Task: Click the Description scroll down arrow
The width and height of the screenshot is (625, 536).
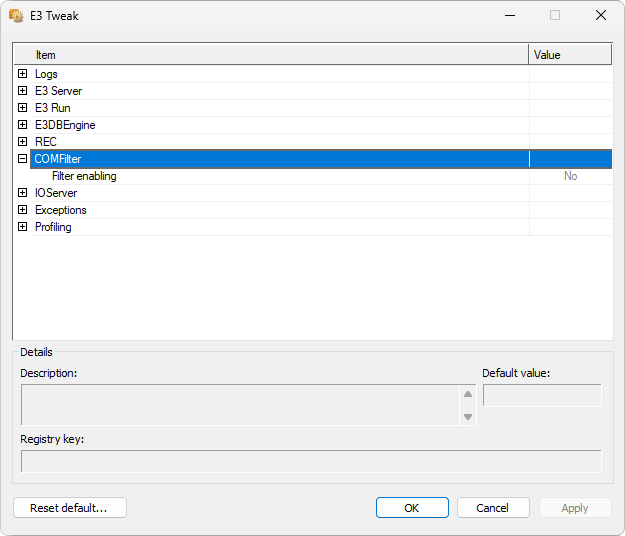Action: (x=468, y=417)
